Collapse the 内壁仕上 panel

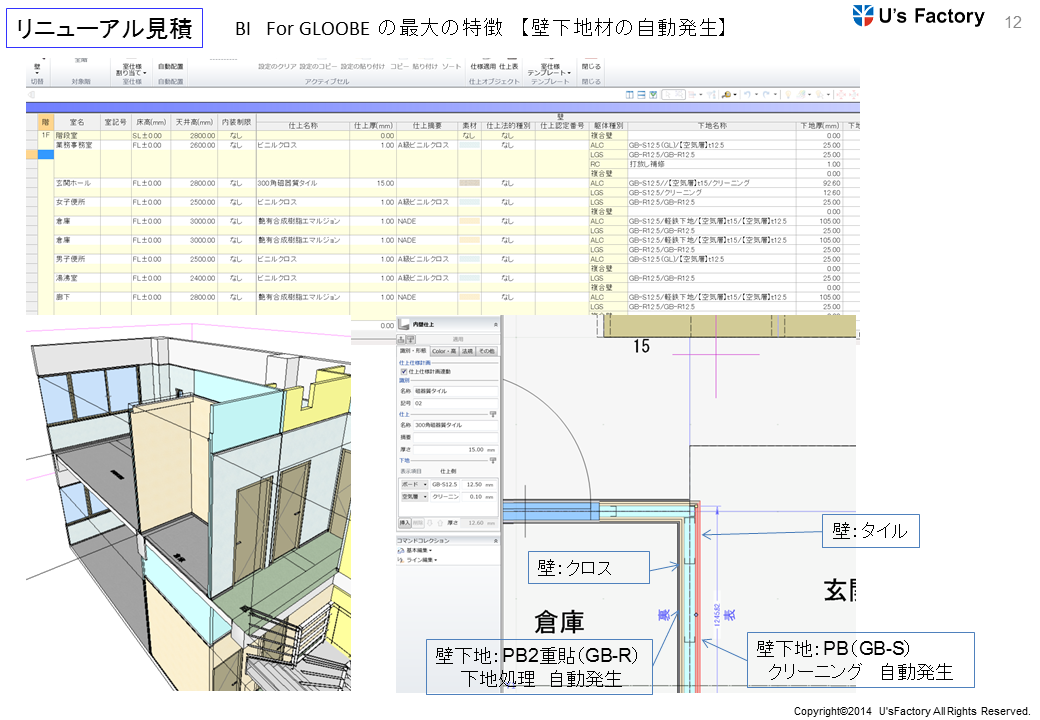(x=495, y=325)
